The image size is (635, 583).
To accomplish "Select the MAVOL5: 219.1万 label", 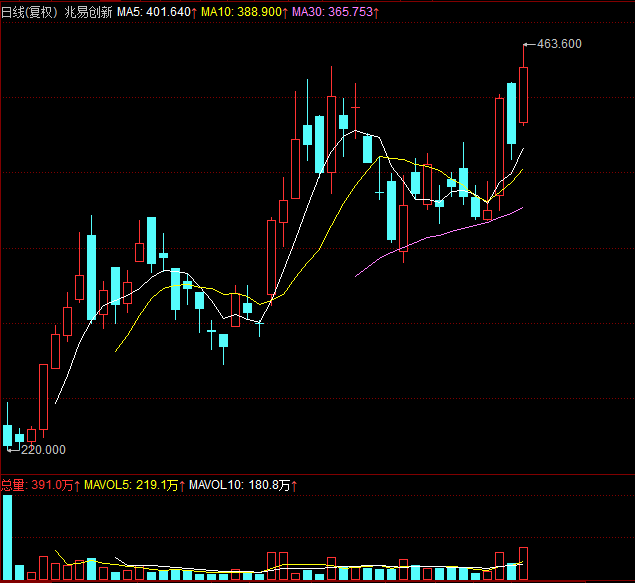I will pyautogui.click(x=132, y=485).
